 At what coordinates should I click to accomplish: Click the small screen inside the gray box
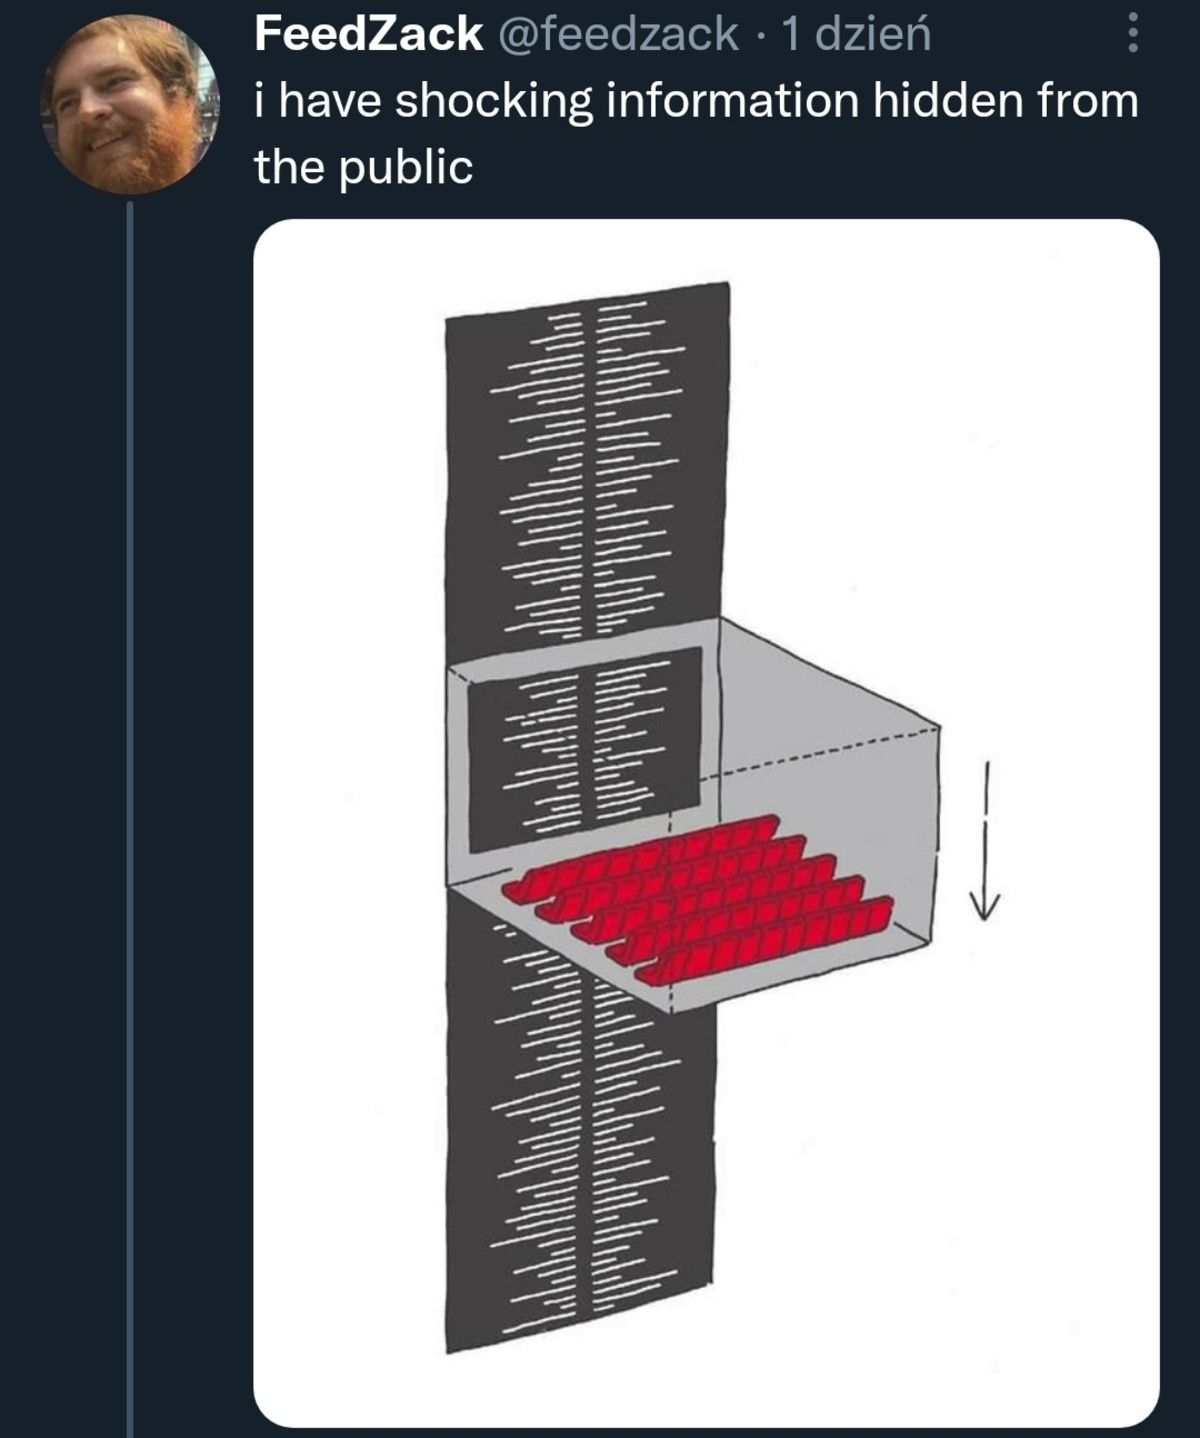pyautogui.click(x=584, y=748)
